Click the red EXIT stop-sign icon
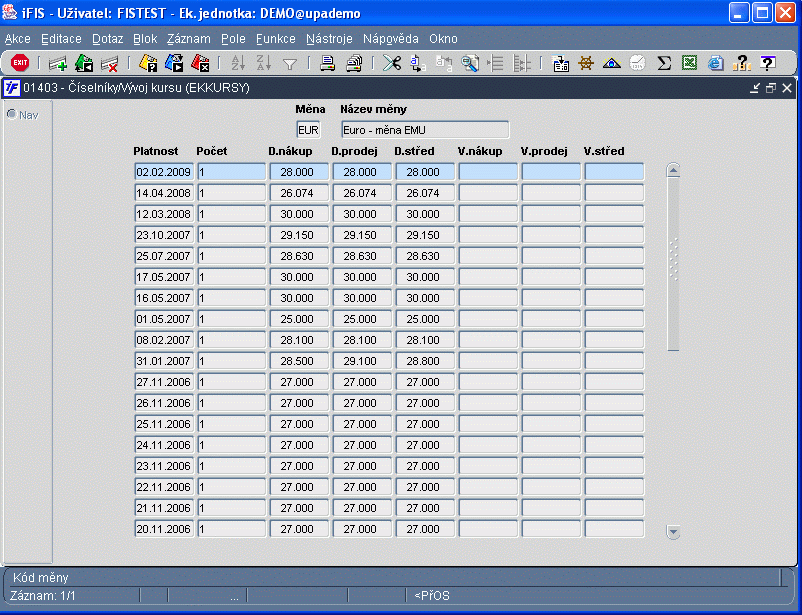Viewport: 802px width, 615px height. tap(20, 63)
